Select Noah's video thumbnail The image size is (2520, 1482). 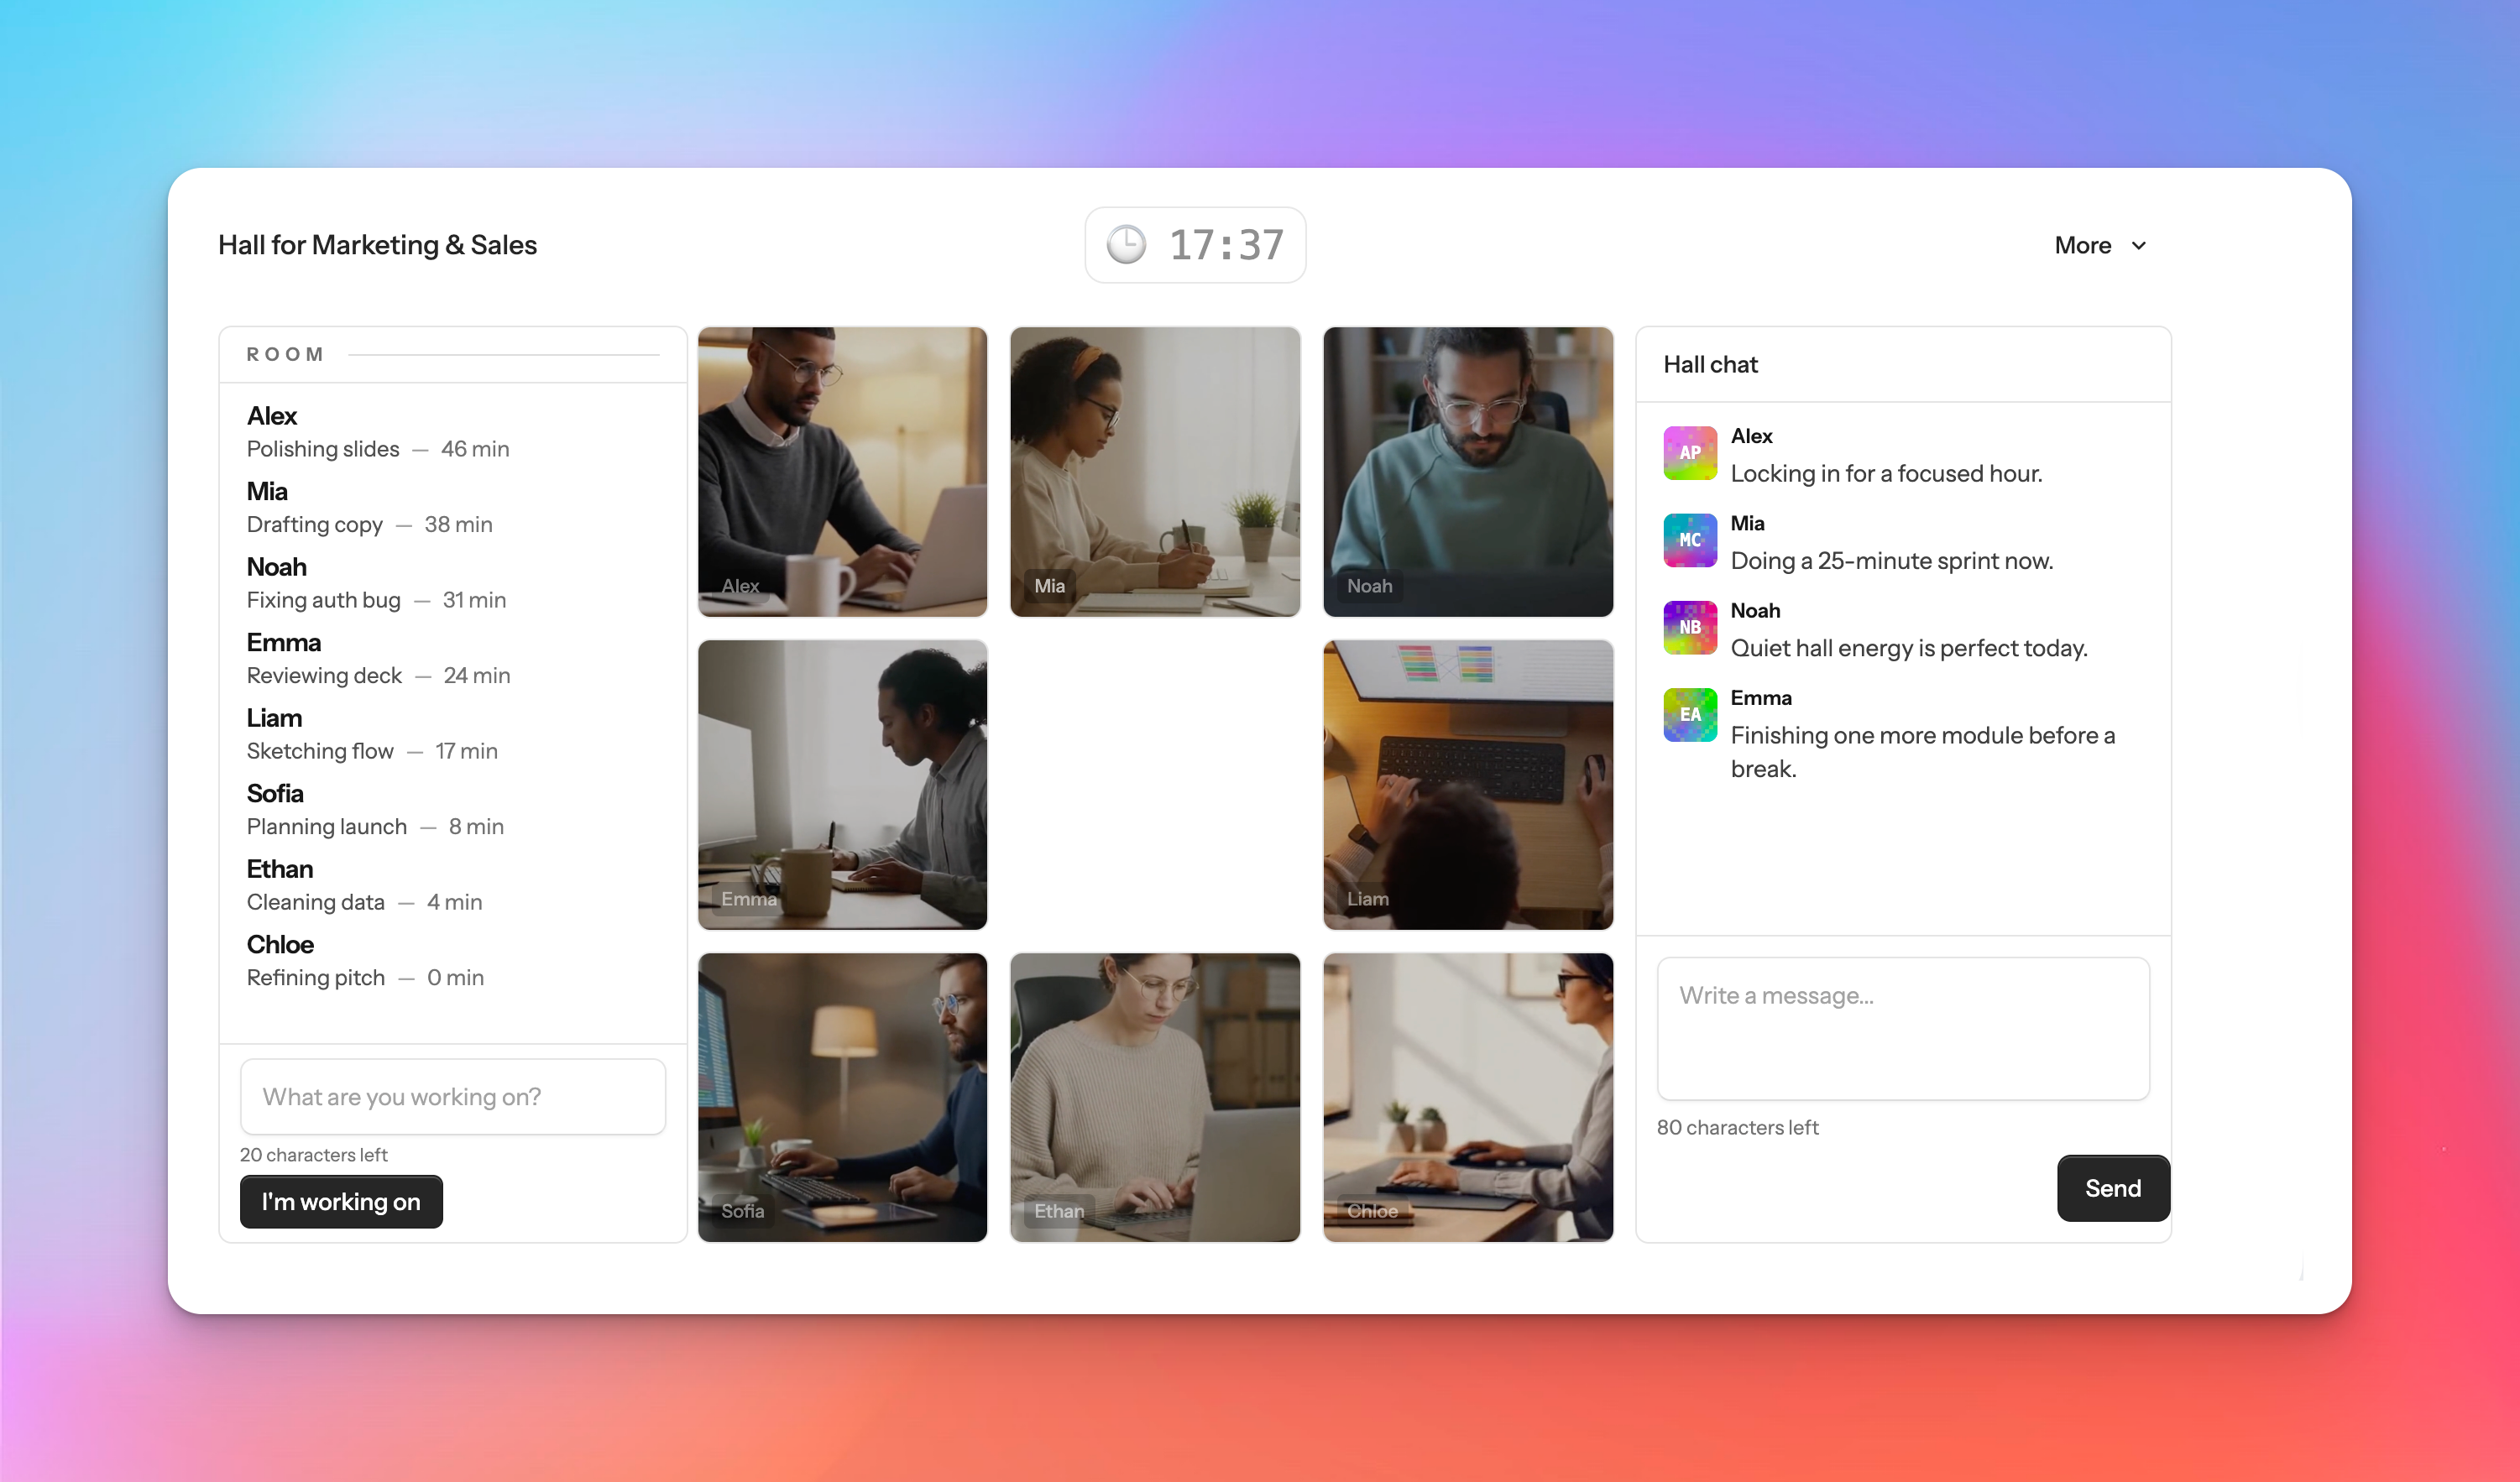click(x=1467, y=471)
